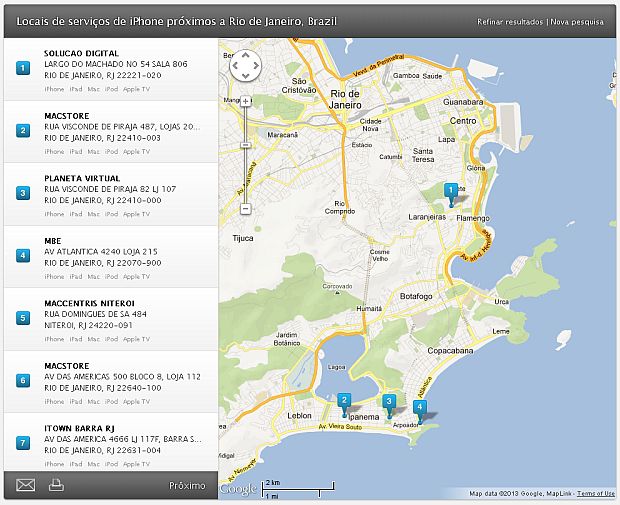Click number 4 badge beside MBE

(23, 255)
